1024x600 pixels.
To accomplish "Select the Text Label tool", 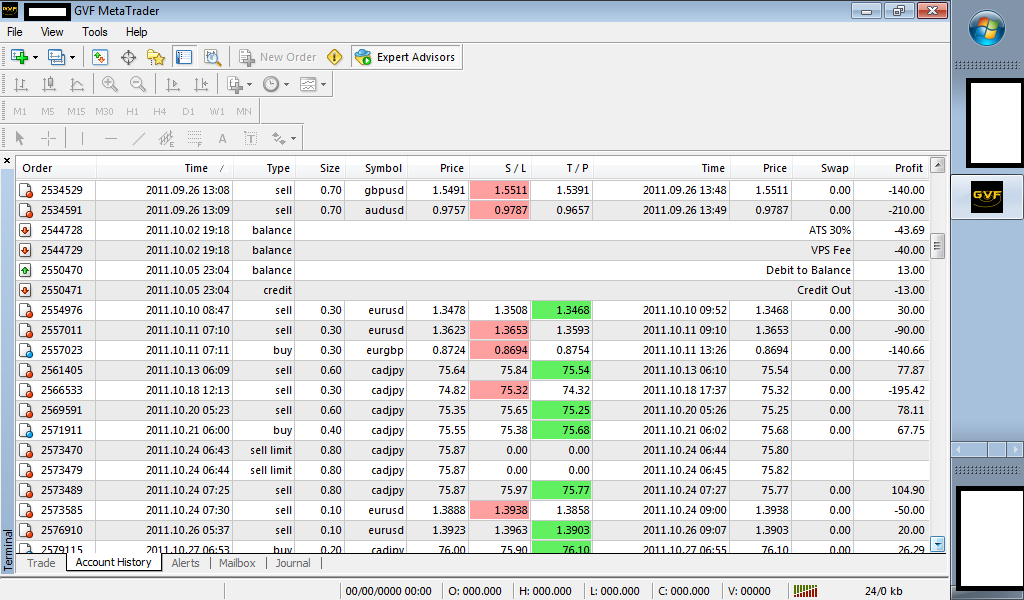I will tap(250, 138).
